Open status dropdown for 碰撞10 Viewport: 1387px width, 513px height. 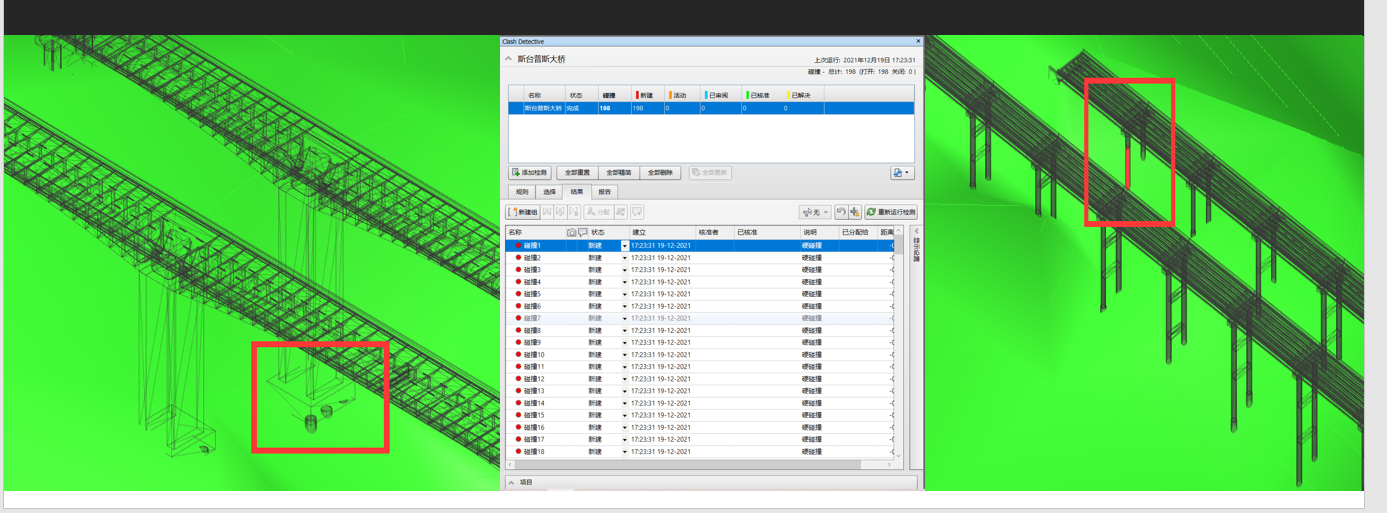[x=625, y=355]
